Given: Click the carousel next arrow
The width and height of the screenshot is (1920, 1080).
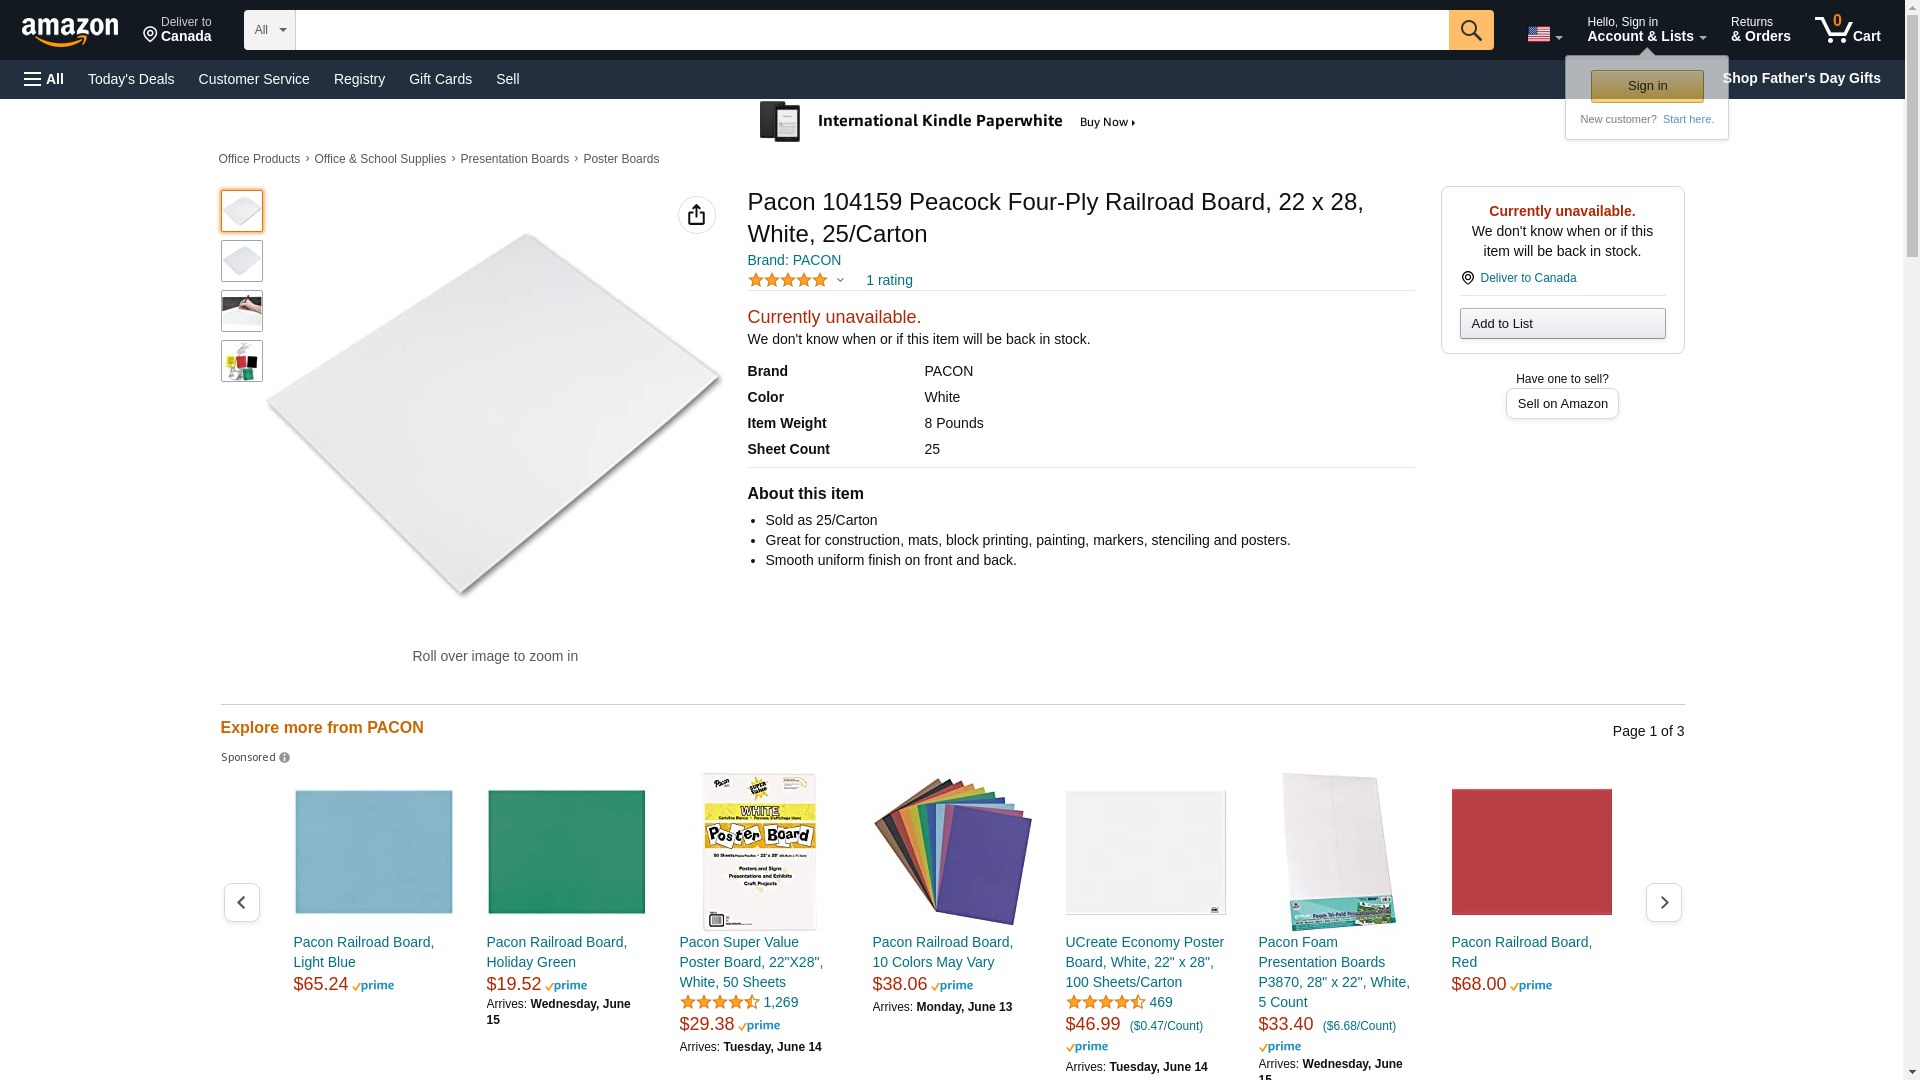Looking at the screenshot, I should (1663, 903).
